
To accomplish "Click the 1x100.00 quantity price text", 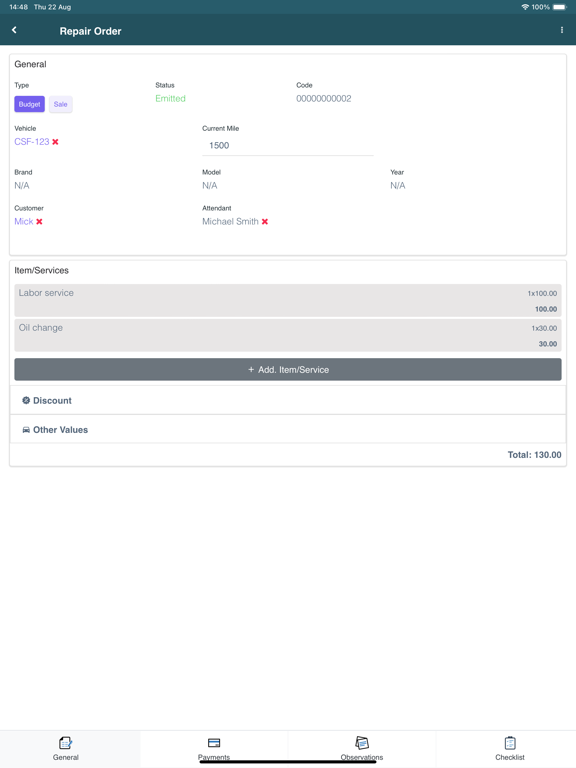I will pos(542,293).
